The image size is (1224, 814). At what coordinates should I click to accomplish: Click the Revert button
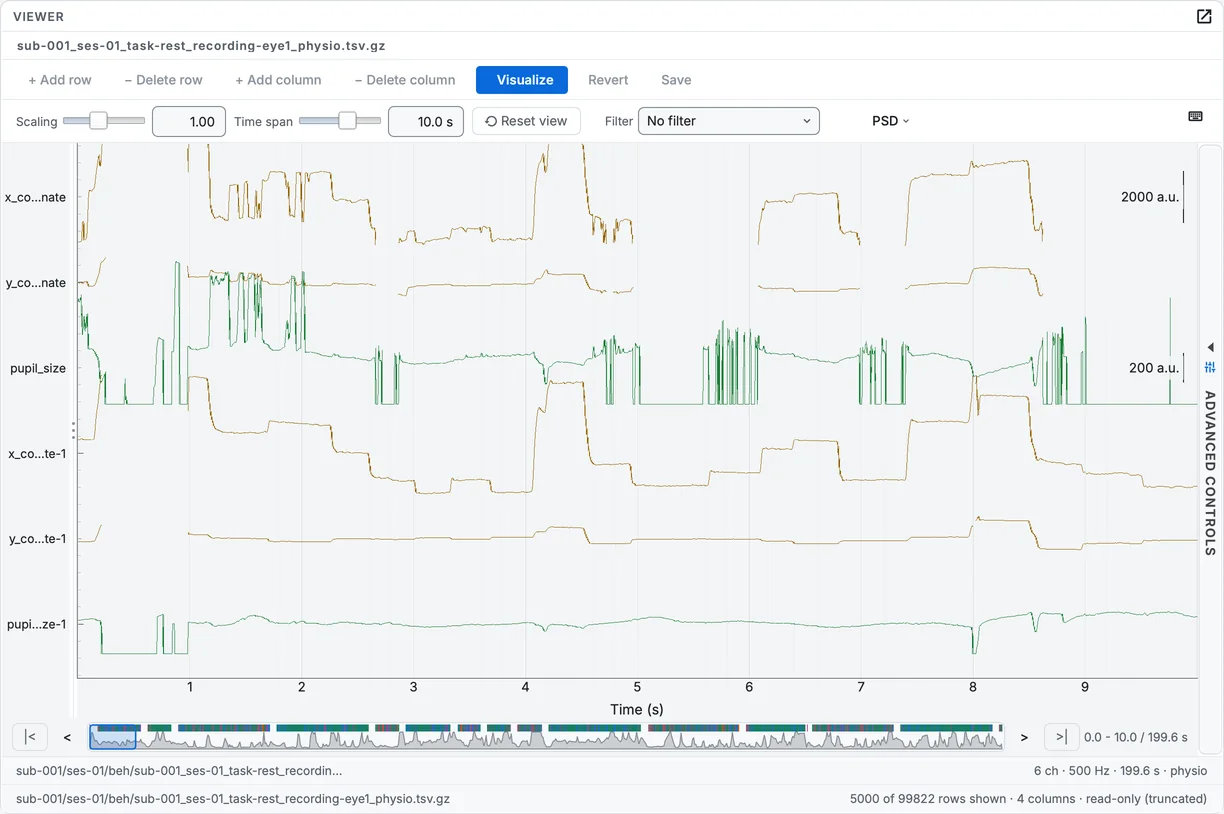coord(608,80)
